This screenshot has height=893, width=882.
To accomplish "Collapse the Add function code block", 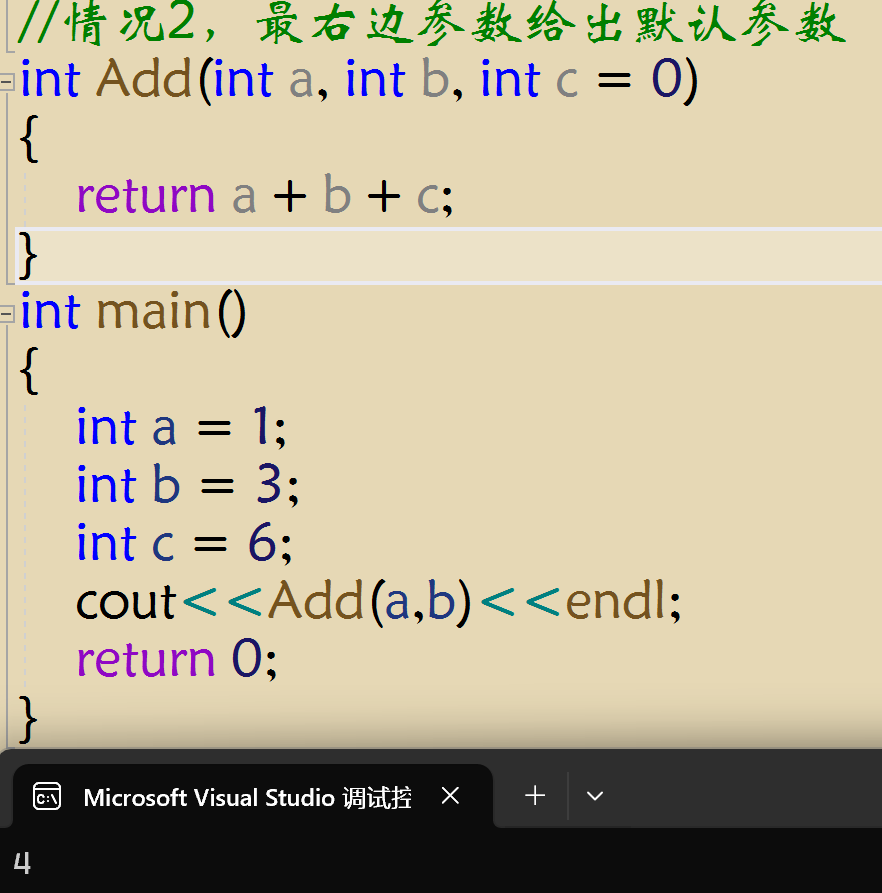I will (x=5, y=81).
